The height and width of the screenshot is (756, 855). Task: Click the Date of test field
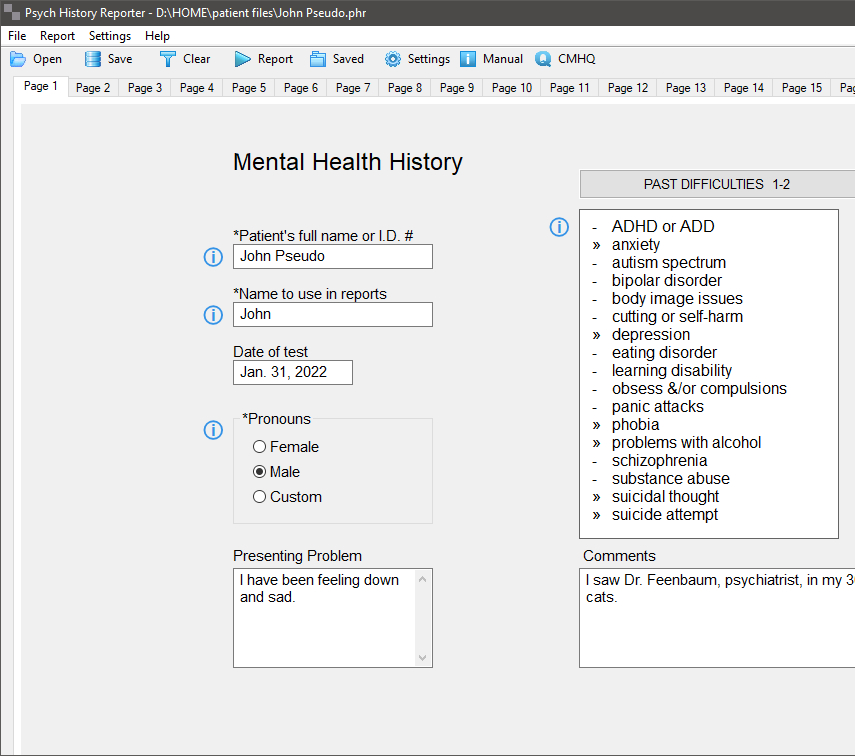pos(292,372)
